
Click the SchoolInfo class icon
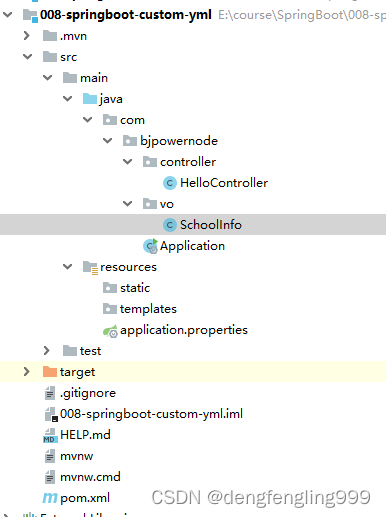point(170,225)
